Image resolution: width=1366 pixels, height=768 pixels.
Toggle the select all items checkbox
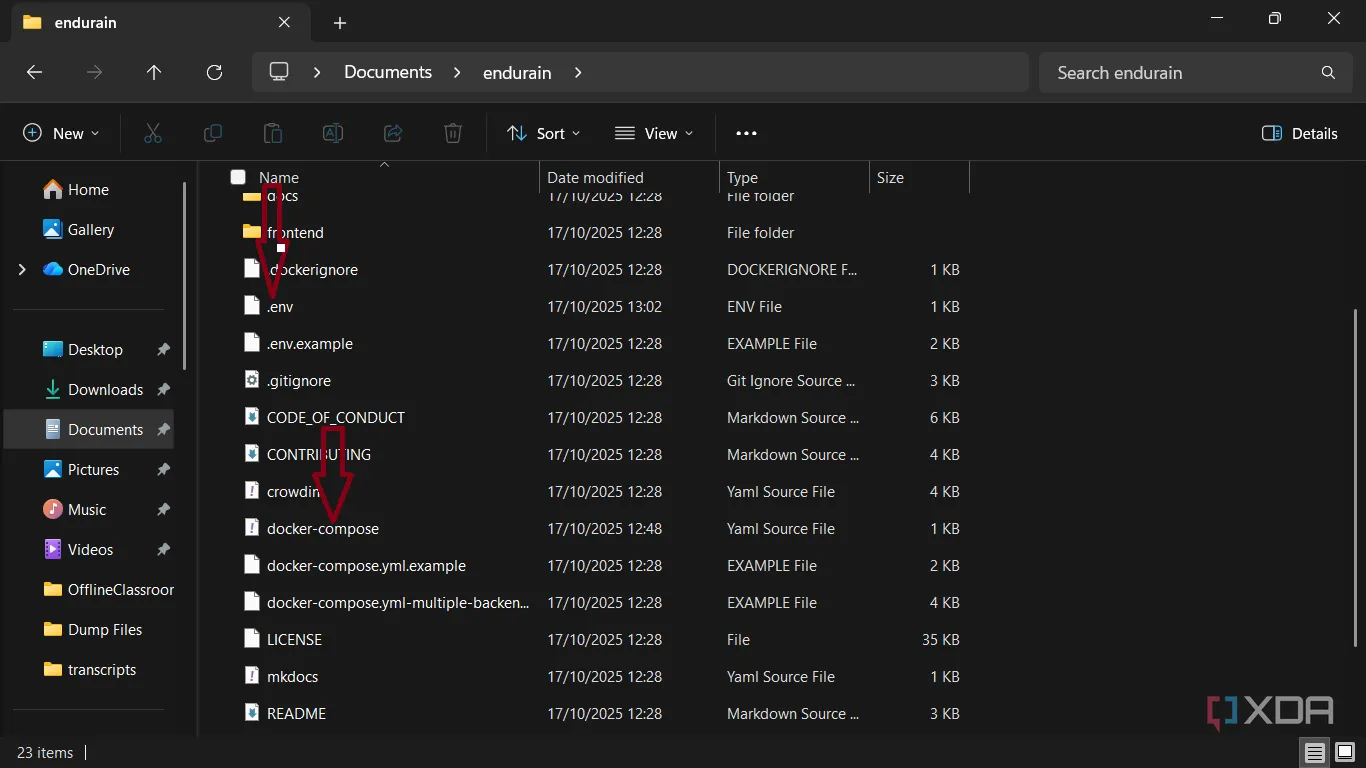tap(238, 177)
